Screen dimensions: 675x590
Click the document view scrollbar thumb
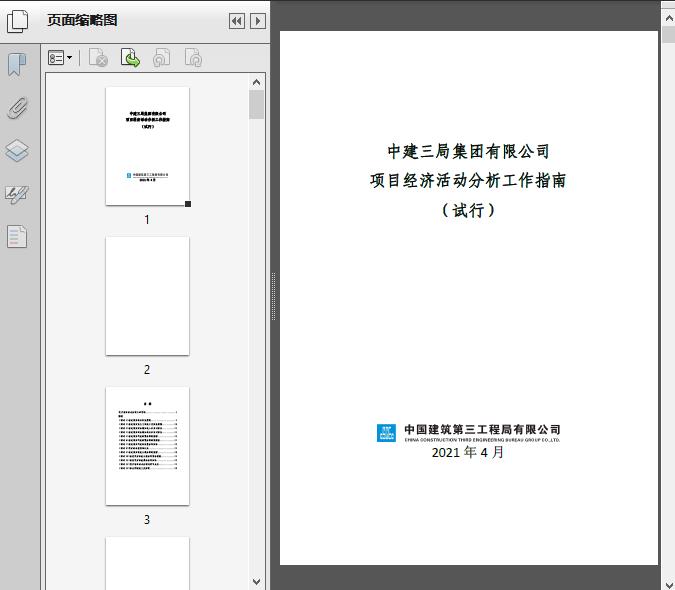coord(669,34)
